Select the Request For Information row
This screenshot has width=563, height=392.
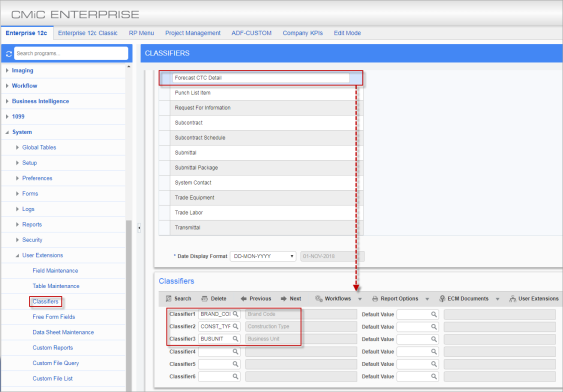coord(261,108)
